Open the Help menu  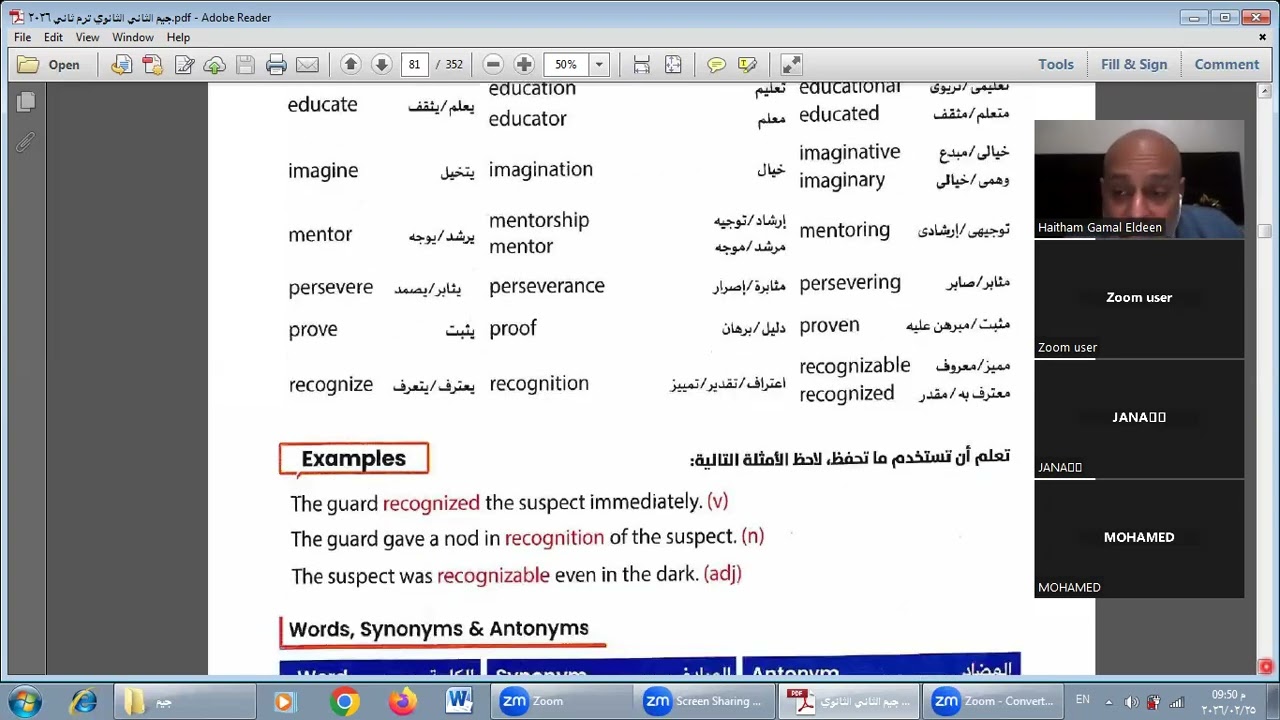[x=178, y=37]
